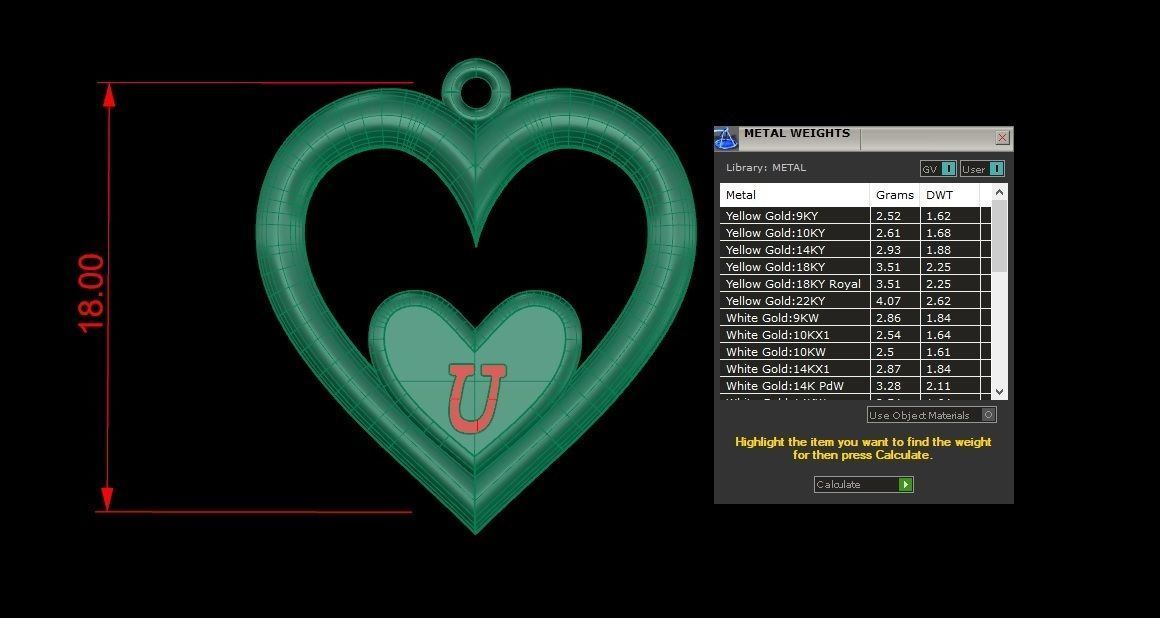
Task: Select the Yellow Gold:18KY row
Action: click(x=855, y=266)
